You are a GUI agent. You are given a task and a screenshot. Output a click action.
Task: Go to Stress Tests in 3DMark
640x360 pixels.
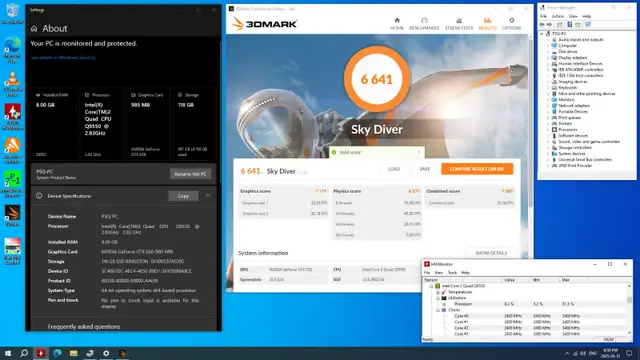pyautogui.click(x=459, y=24)
